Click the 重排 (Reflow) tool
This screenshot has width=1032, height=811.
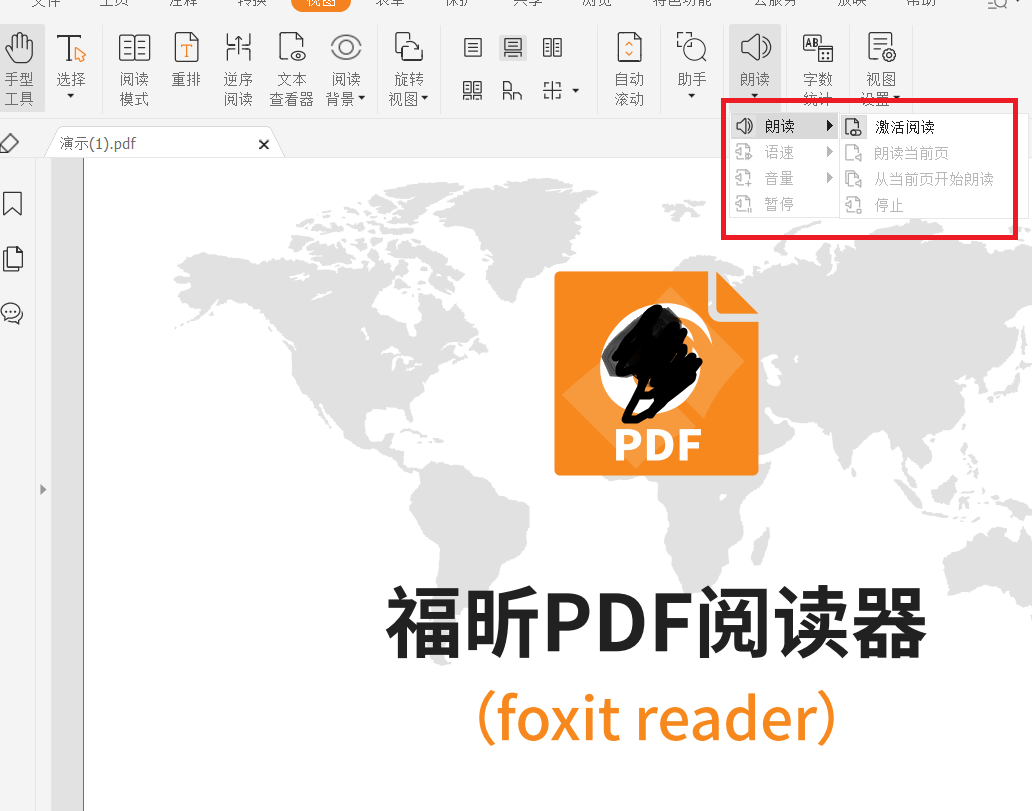coord(186,66)
